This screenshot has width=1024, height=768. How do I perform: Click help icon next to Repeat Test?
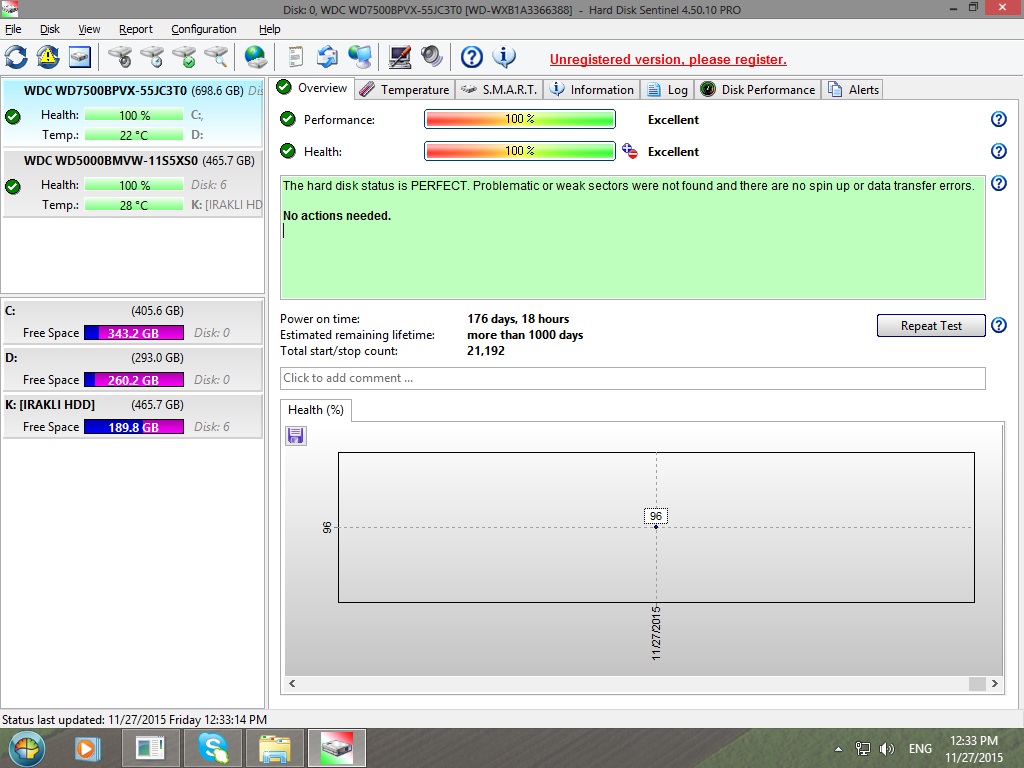999,325
